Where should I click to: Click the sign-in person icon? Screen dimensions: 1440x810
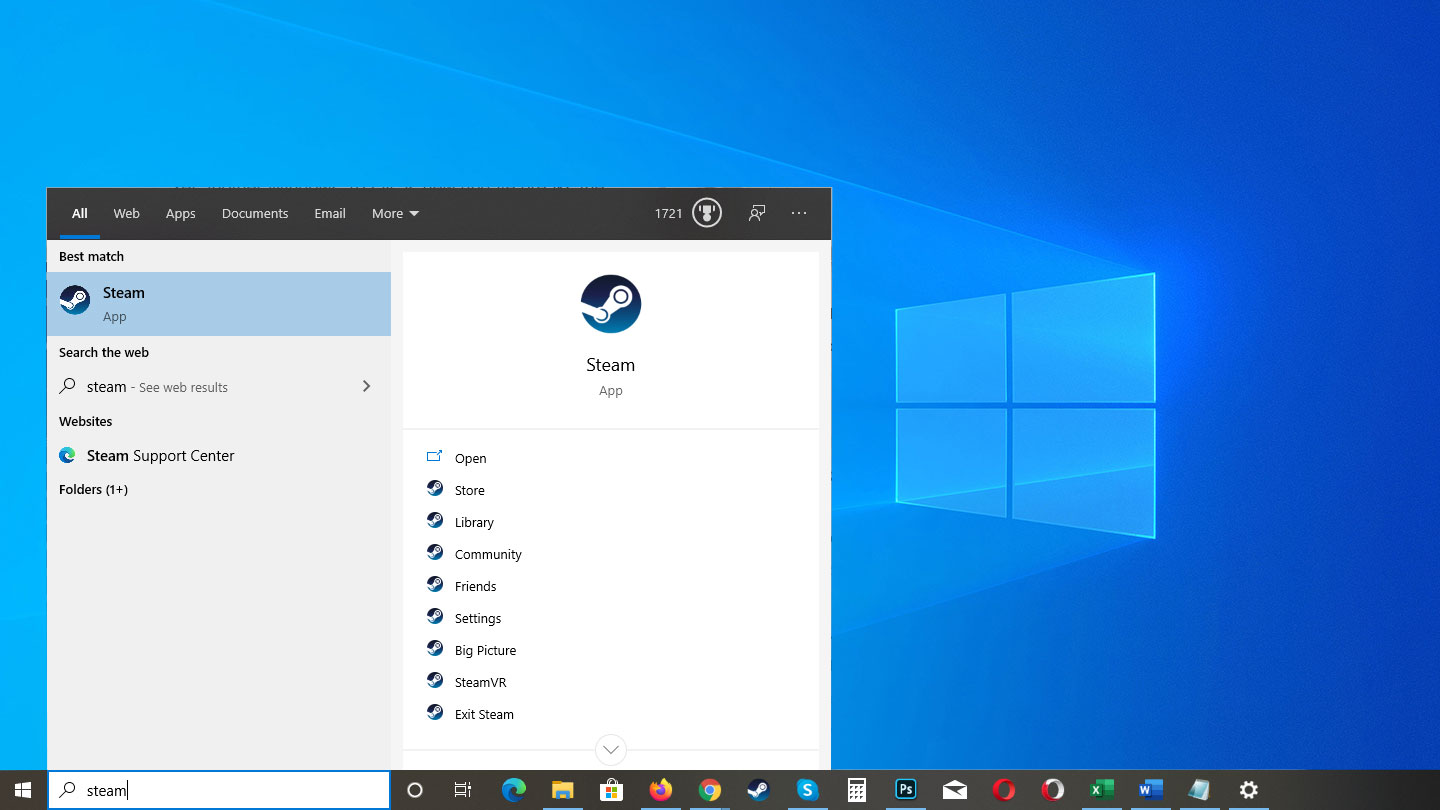pos(757,212)
